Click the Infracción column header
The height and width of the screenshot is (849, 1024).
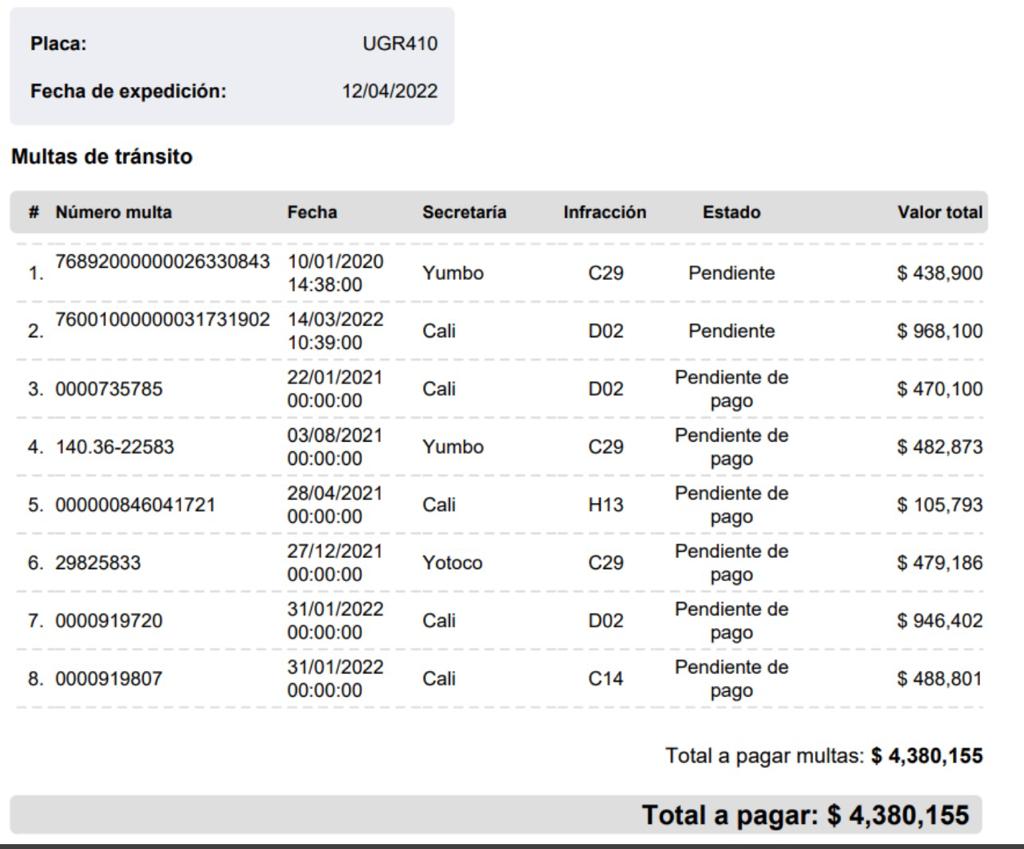[604, 212]
